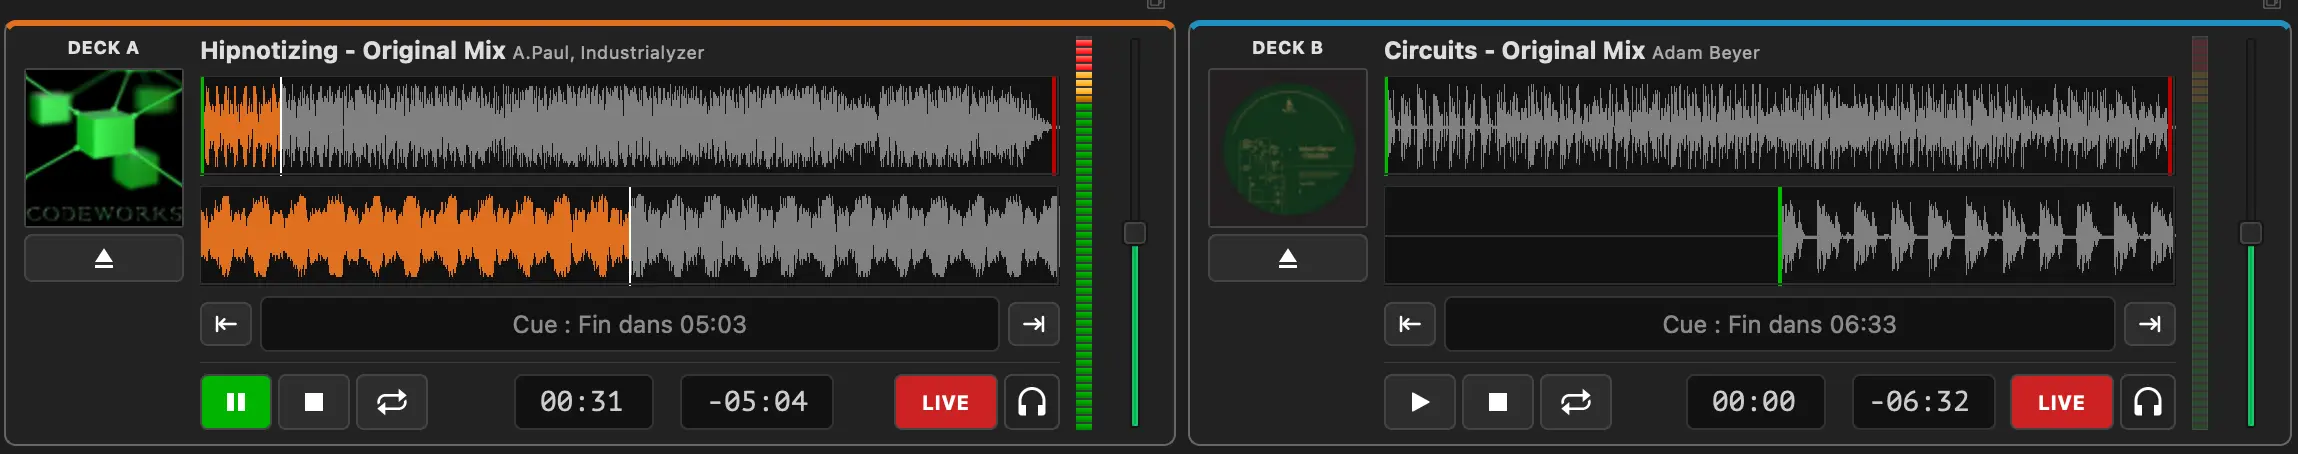Click Deck B zoomed waveform
Image resolution: width=2298 pixels, height=454 pixels.
pos(1780,236)
